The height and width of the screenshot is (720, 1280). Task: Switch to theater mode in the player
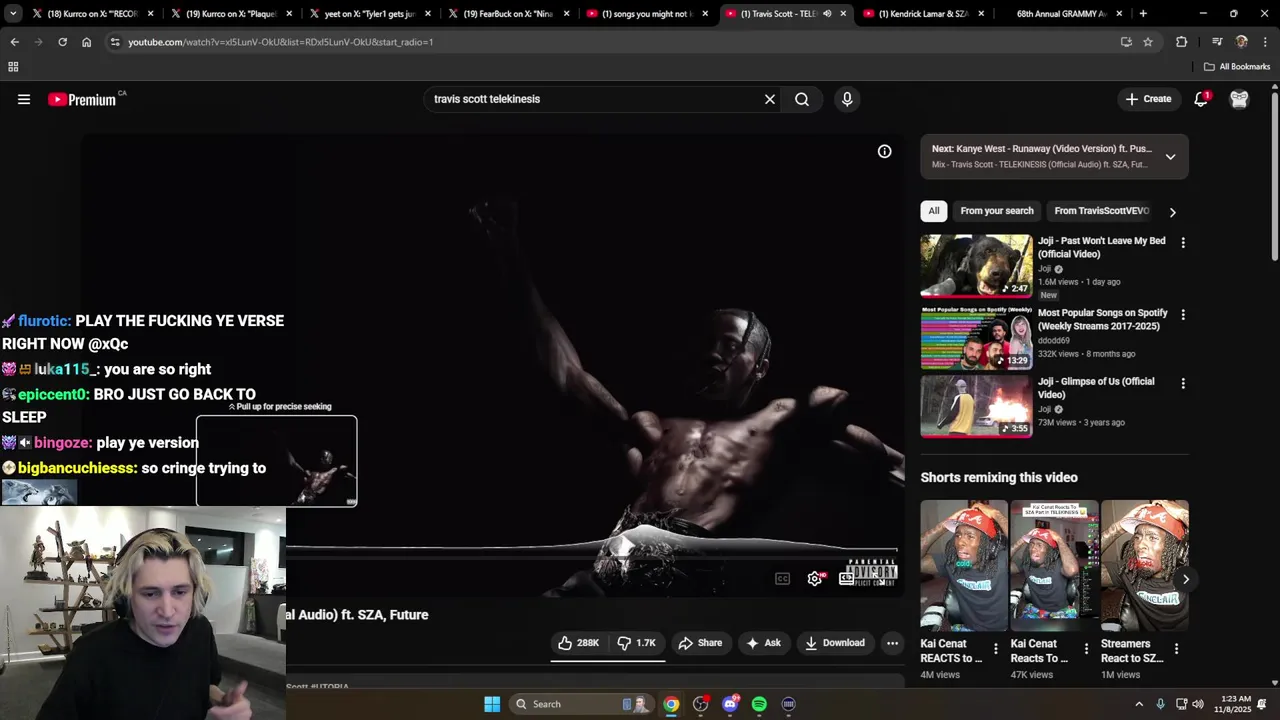tap(847, 578)
